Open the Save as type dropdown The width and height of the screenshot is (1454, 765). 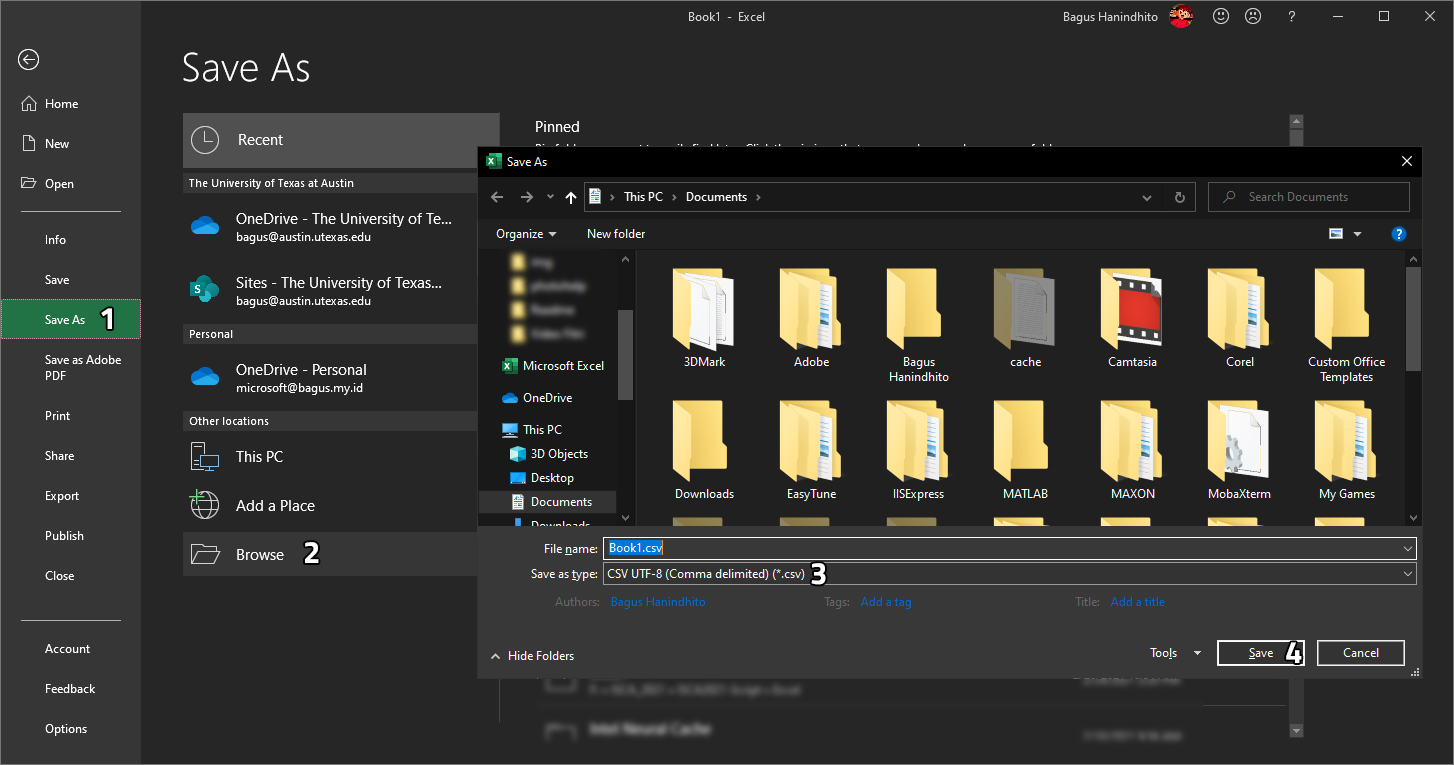coord(1009,574)
